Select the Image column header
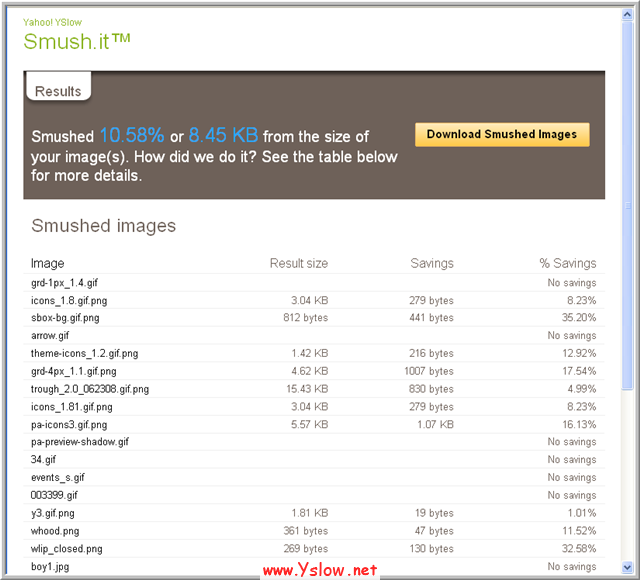 [x=48, y=263]
